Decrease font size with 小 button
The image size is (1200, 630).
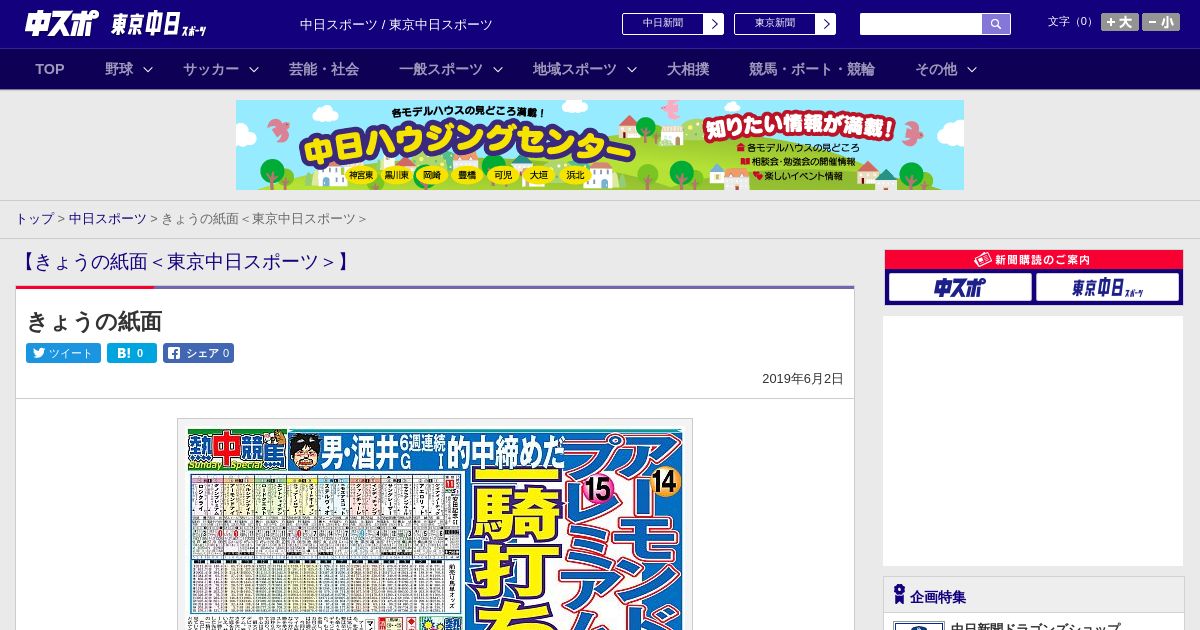pyautogui.click(x=1161, y=22)
